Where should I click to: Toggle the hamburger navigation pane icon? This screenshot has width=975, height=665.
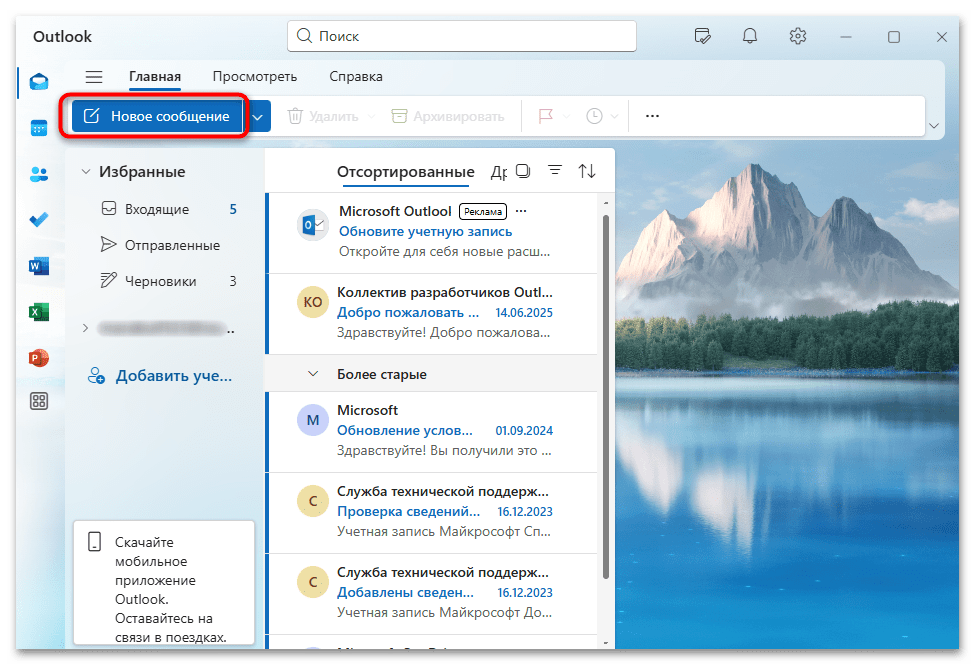[94, 77]
